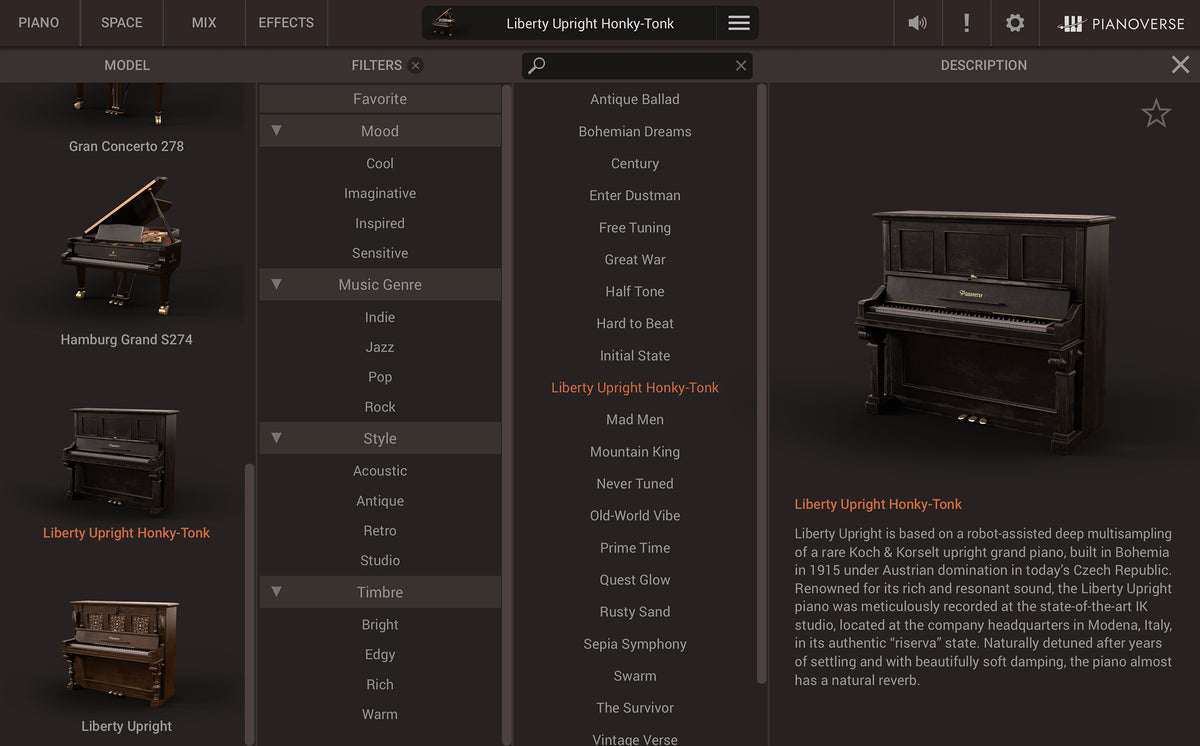
Task: Load the Century preset
Action: 635,164
